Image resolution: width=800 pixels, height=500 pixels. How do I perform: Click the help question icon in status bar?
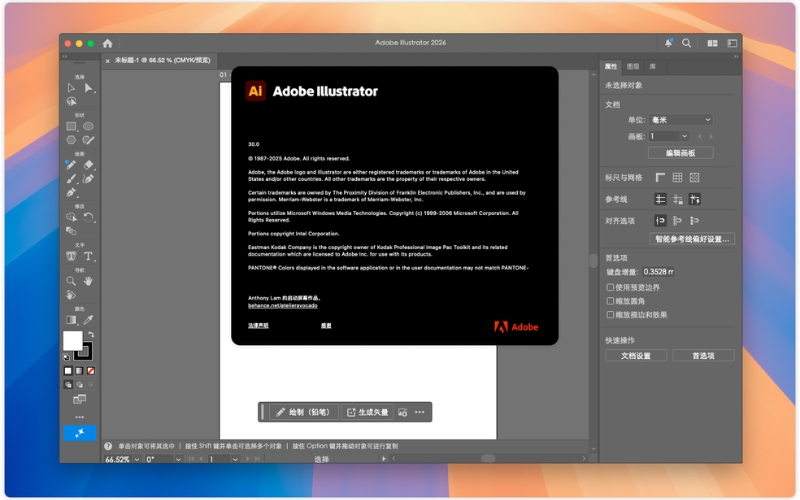click(108, 446)
